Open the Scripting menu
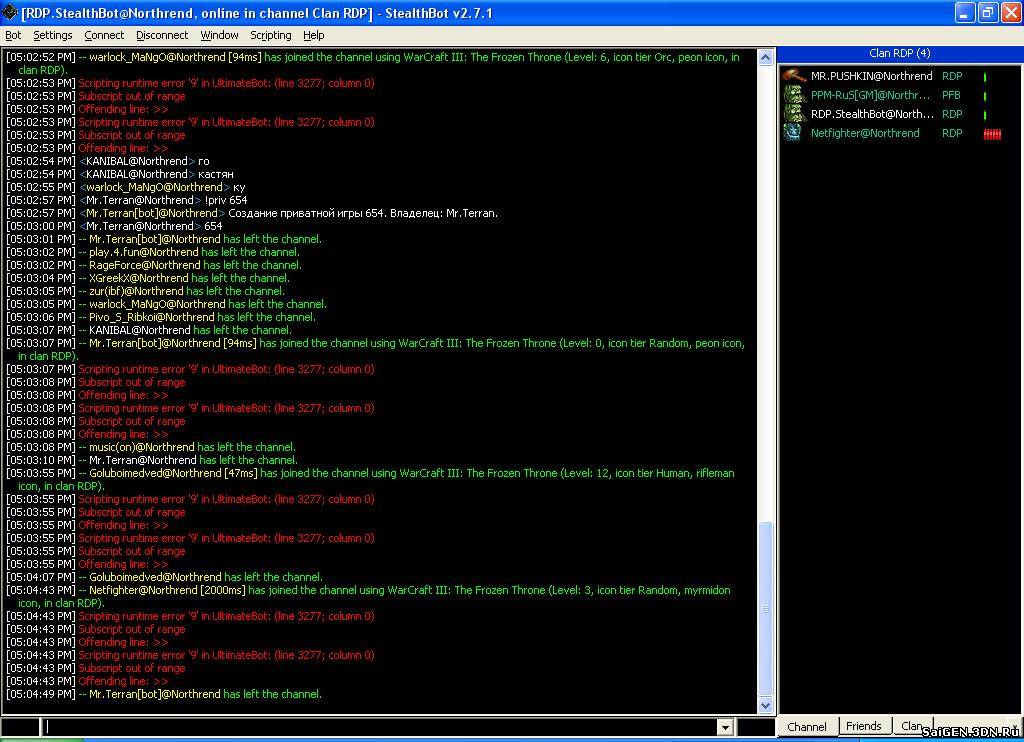 coord(271,35)
